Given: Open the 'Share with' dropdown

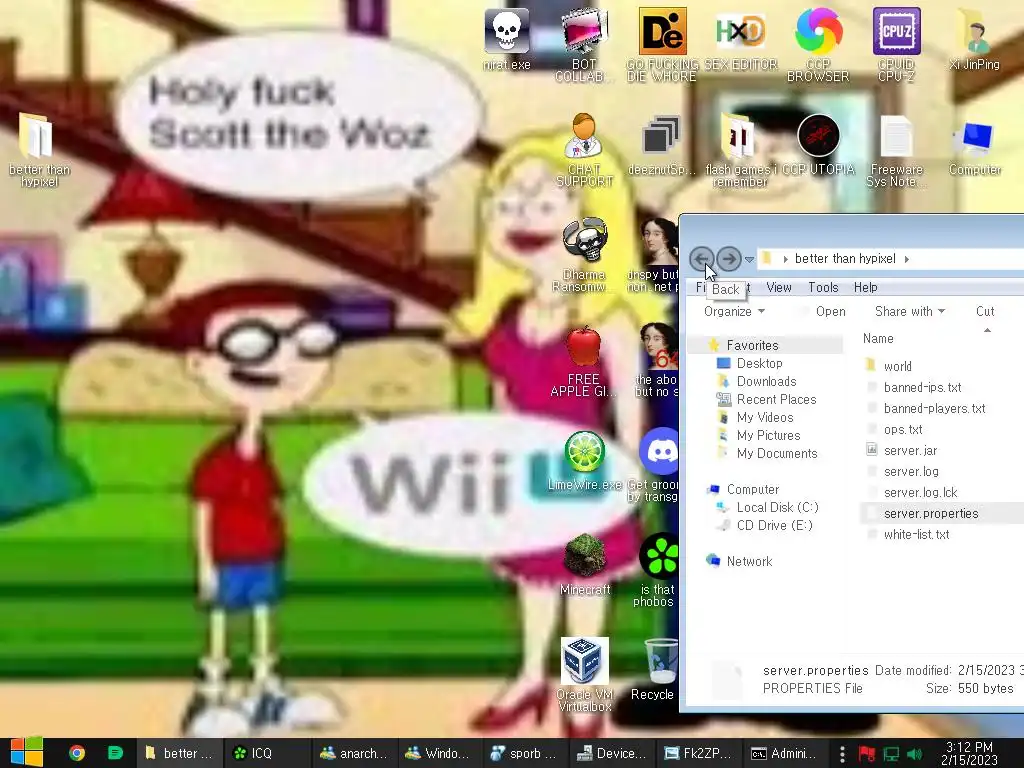Looking at the screenshot, I should (x=910, y=312).
